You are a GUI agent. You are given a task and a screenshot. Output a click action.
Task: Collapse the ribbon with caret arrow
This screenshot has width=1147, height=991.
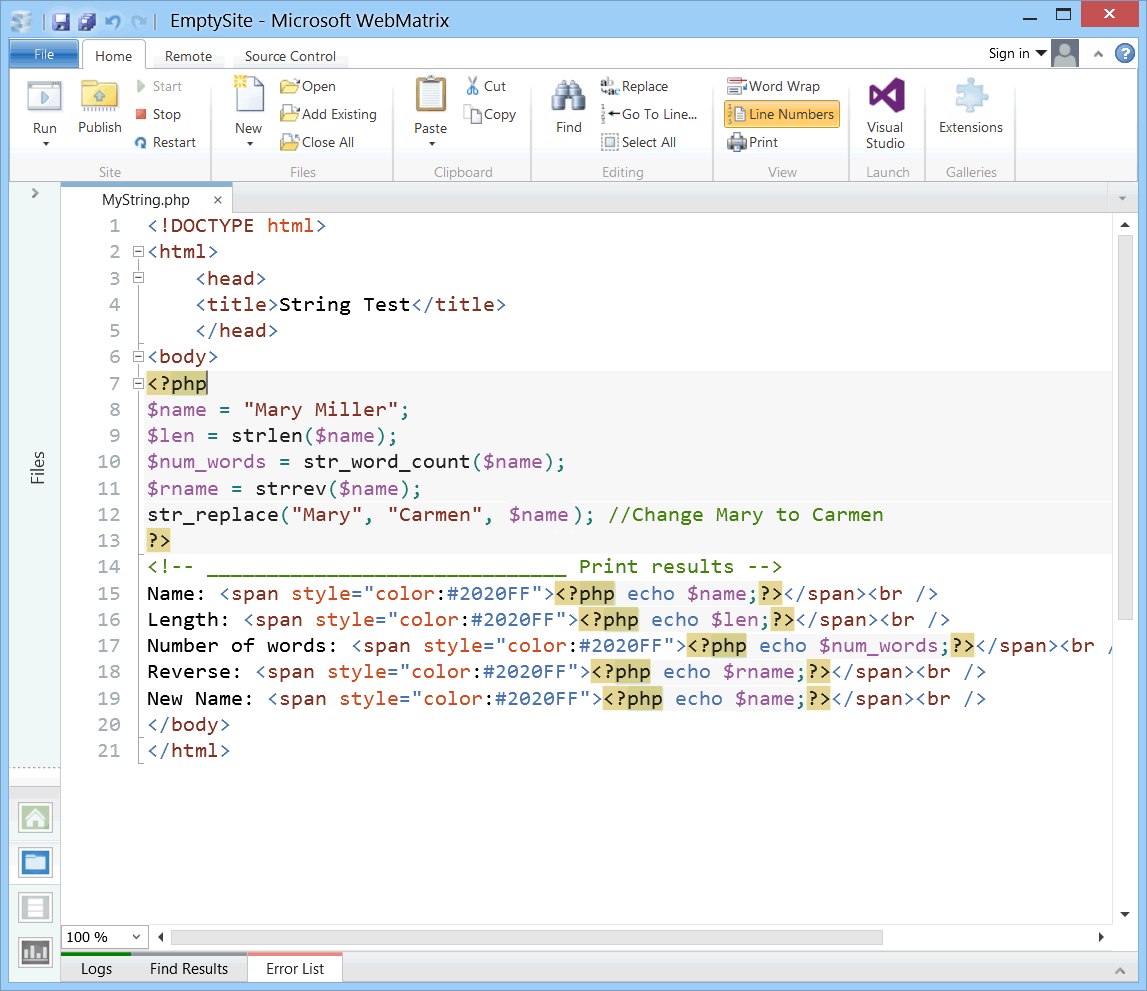[x=1098, y=54]
